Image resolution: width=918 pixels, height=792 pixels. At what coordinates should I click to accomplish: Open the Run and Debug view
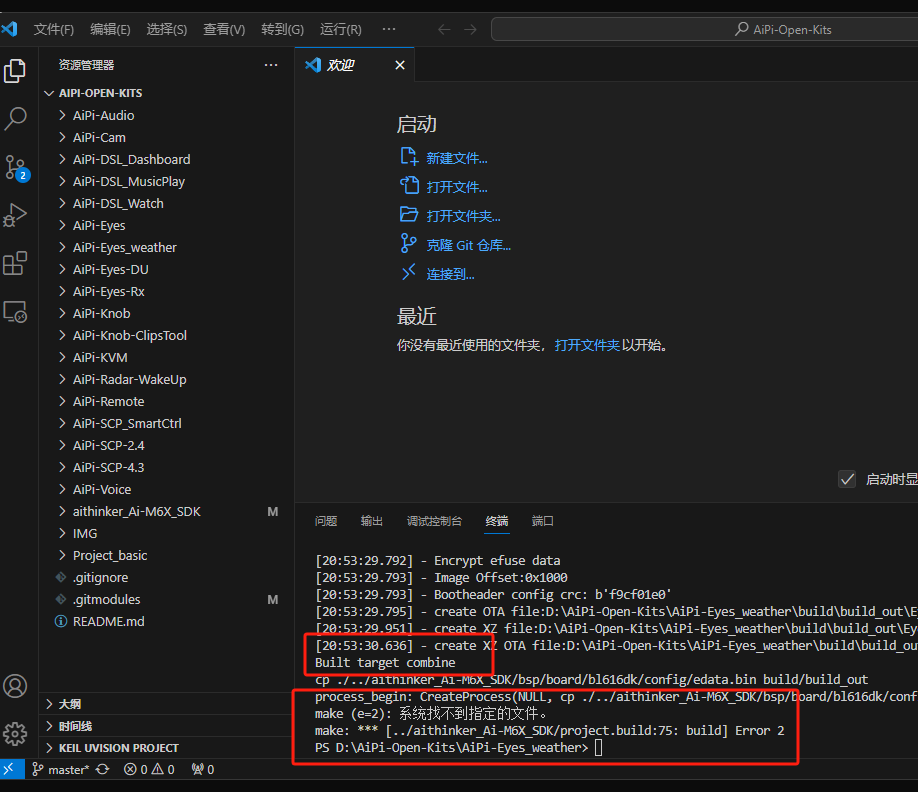point(15,215)
